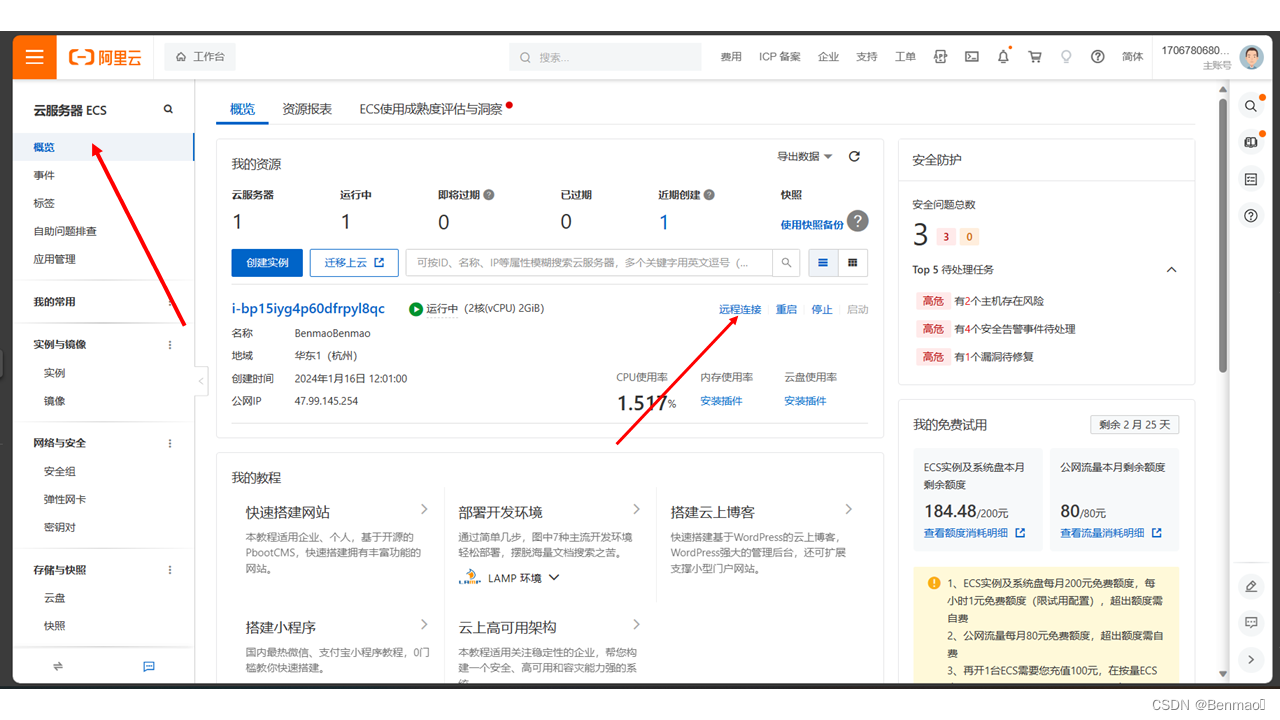This screenshot has height=720, width=1280.
Task: Click the feedback chat icon at sidebar bottom
Action: 149,666
